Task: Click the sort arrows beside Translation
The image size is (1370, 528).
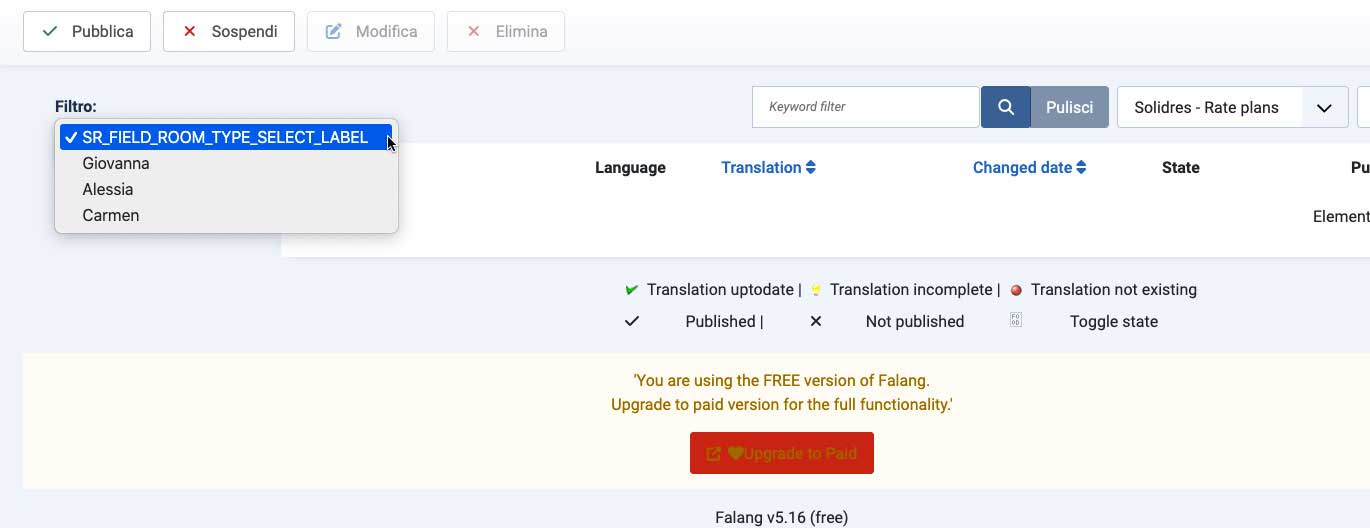Action: (811, 168)
